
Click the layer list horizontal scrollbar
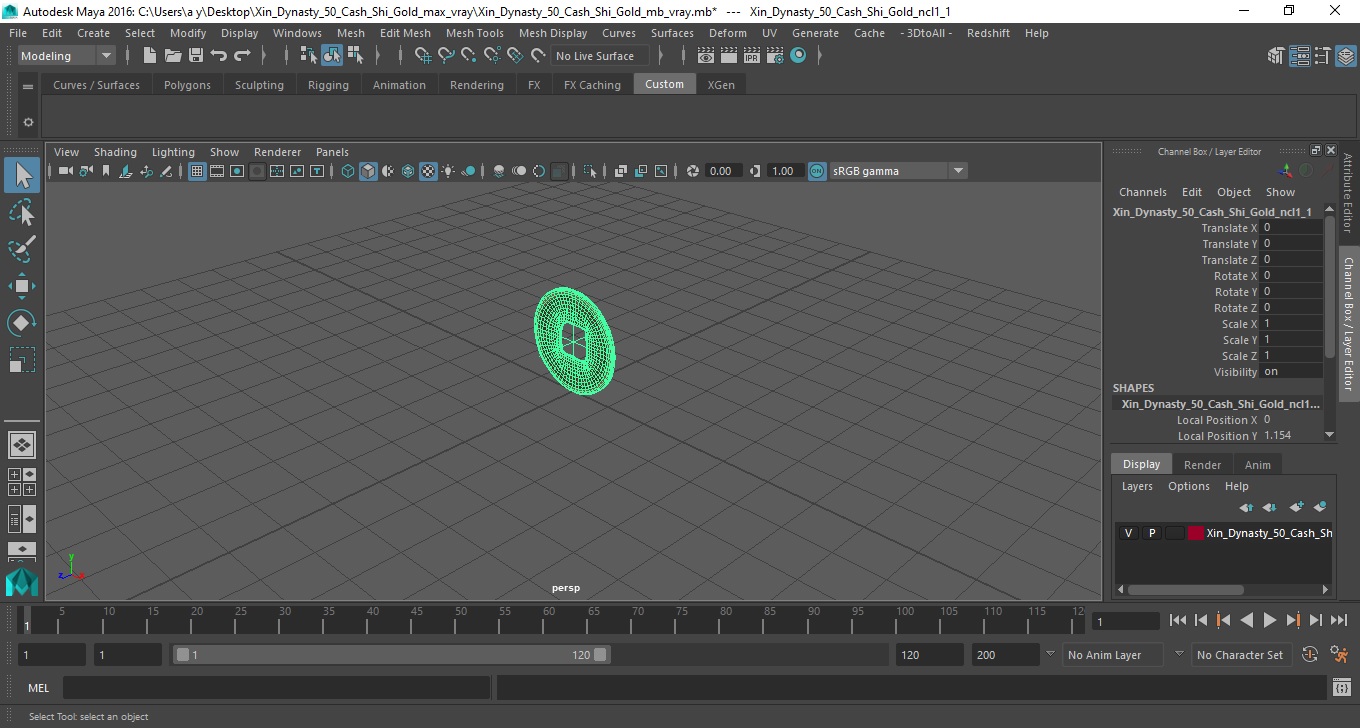(1185, 590)
